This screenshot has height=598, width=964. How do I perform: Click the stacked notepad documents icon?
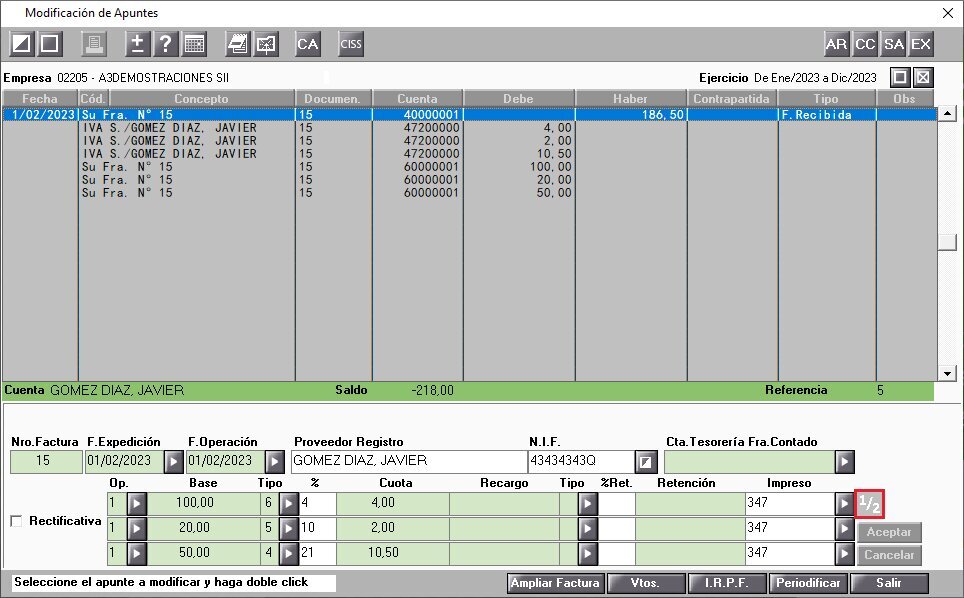click(237, 44)
